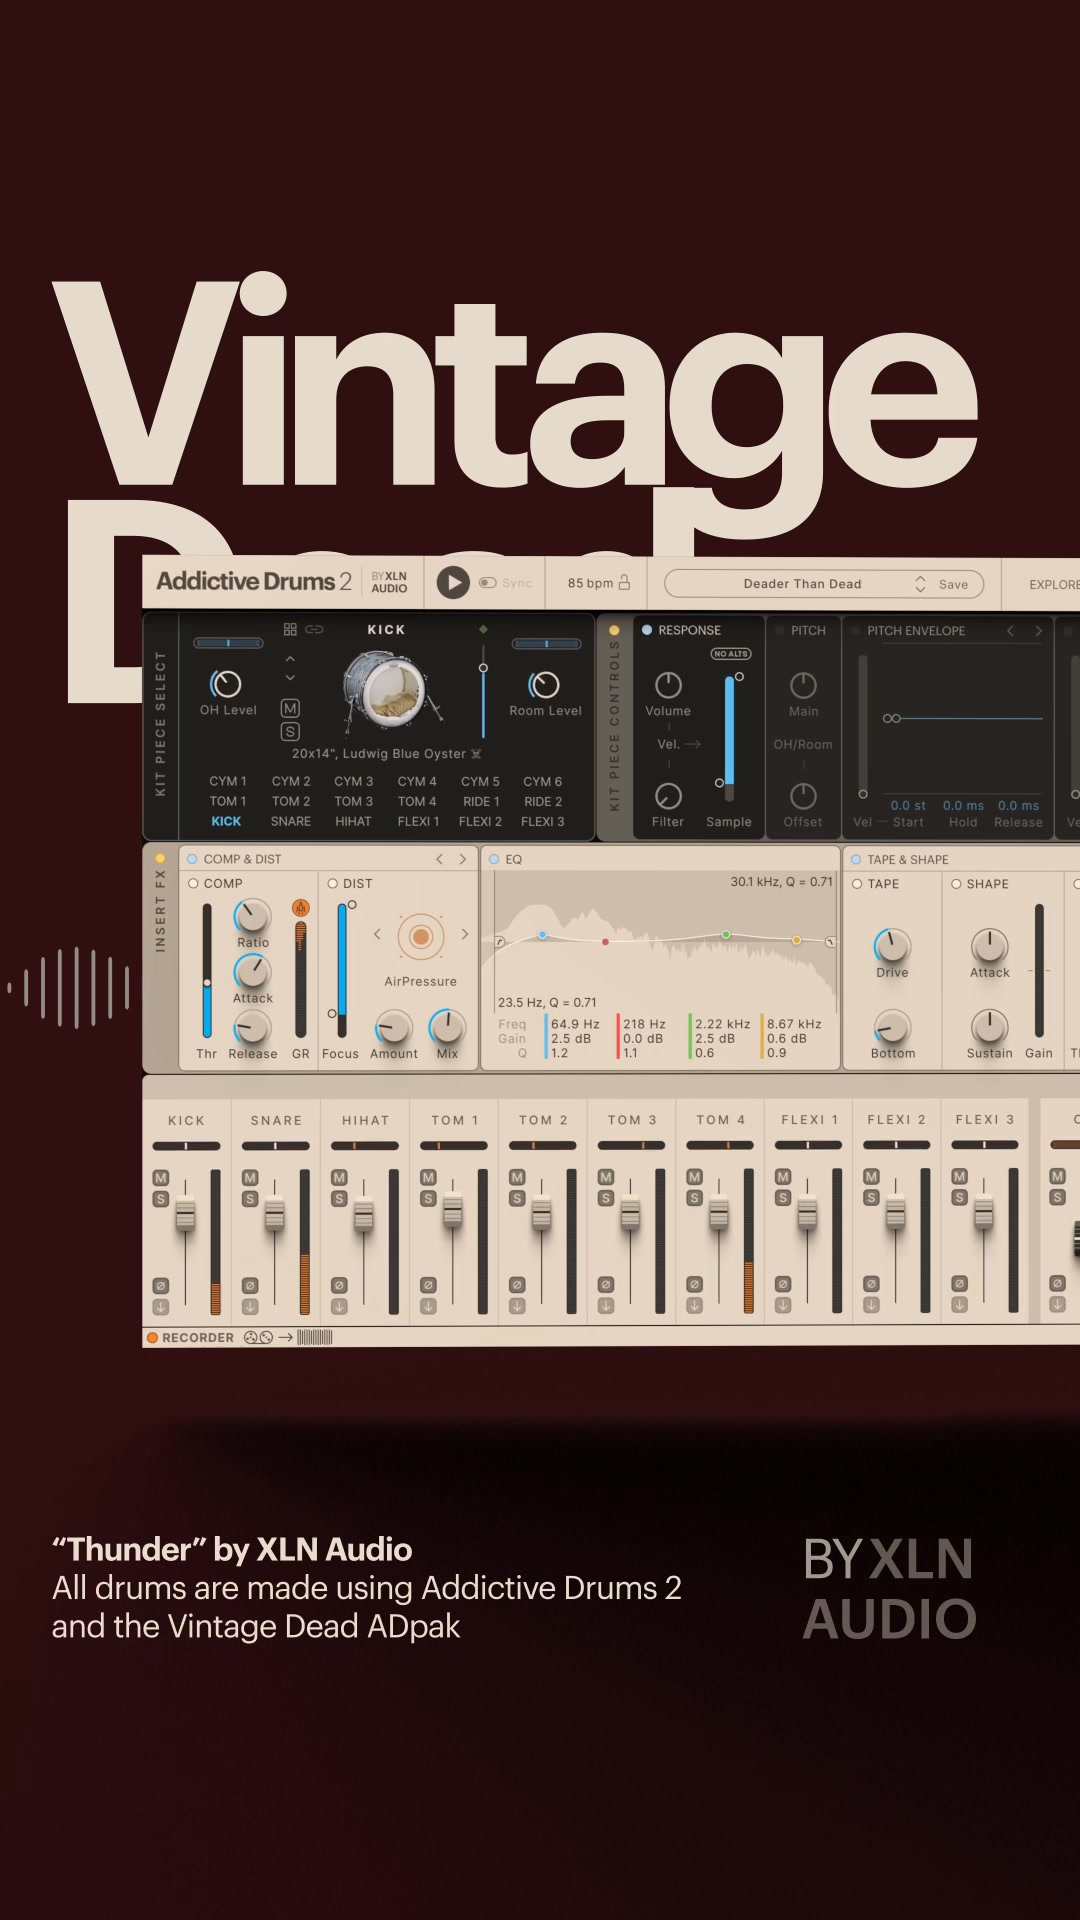
Task: Adjust the tape Bottom knob
Action: 892,1027
